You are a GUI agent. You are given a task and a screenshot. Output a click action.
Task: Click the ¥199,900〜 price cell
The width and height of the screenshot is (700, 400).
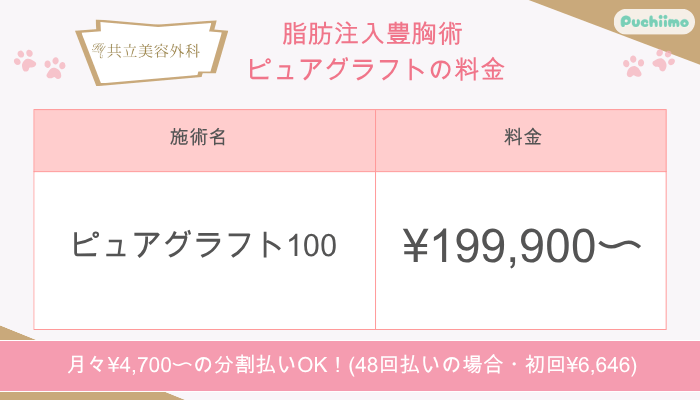point(520,245)
